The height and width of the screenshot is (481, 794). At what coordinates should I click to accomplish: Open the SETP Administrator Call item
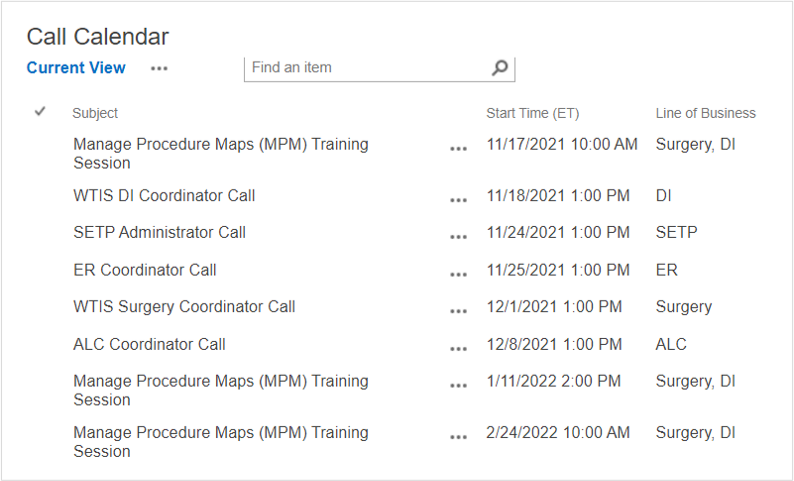(159, 233)
